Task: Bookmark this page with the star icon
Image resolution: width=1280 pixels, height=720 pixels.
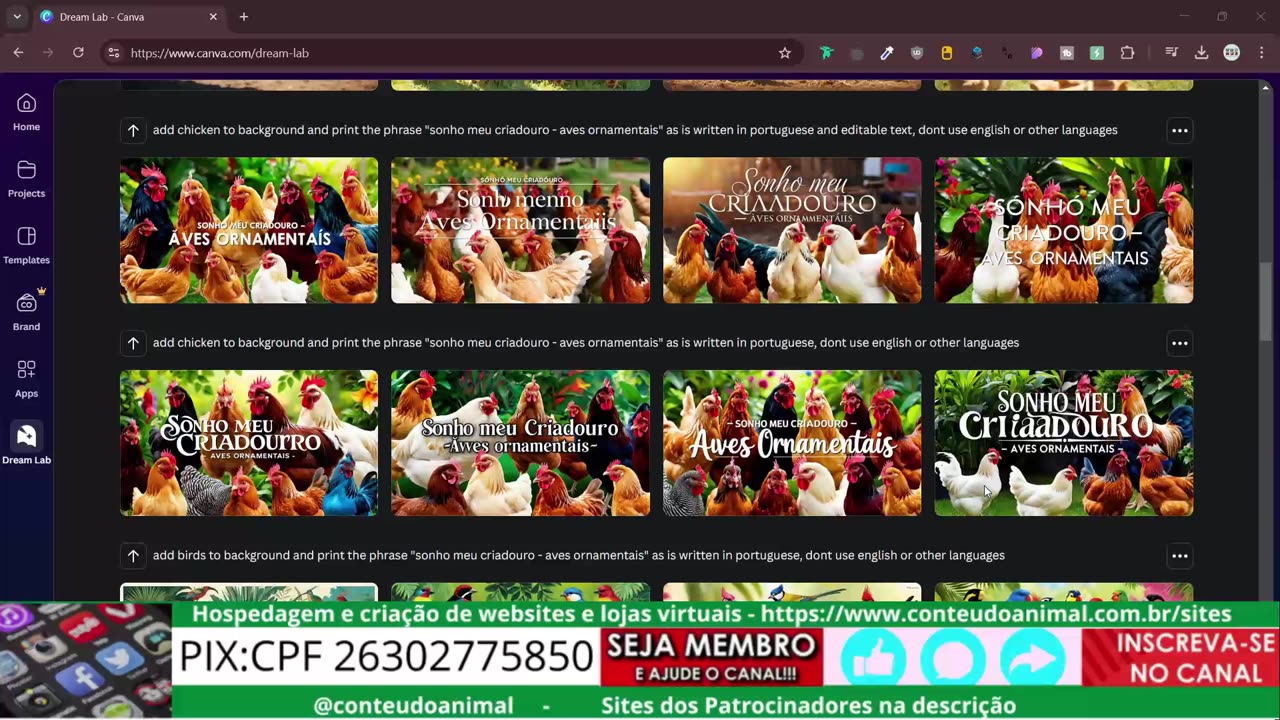Action: pyautogui.click(x=785, y=53)
